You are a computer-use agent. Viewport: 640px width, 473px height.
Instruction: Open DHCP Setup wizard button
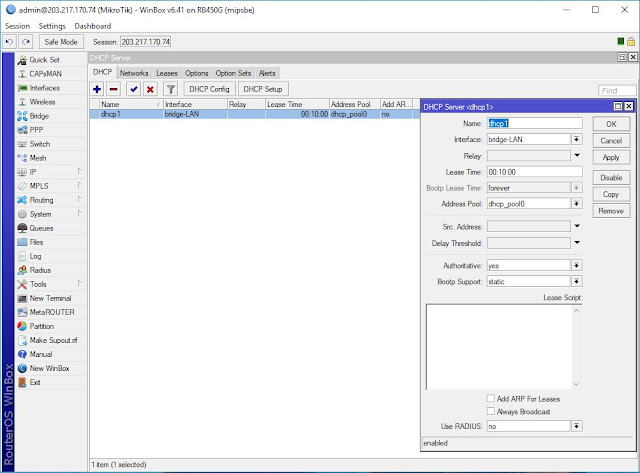[x=263, y=89]
